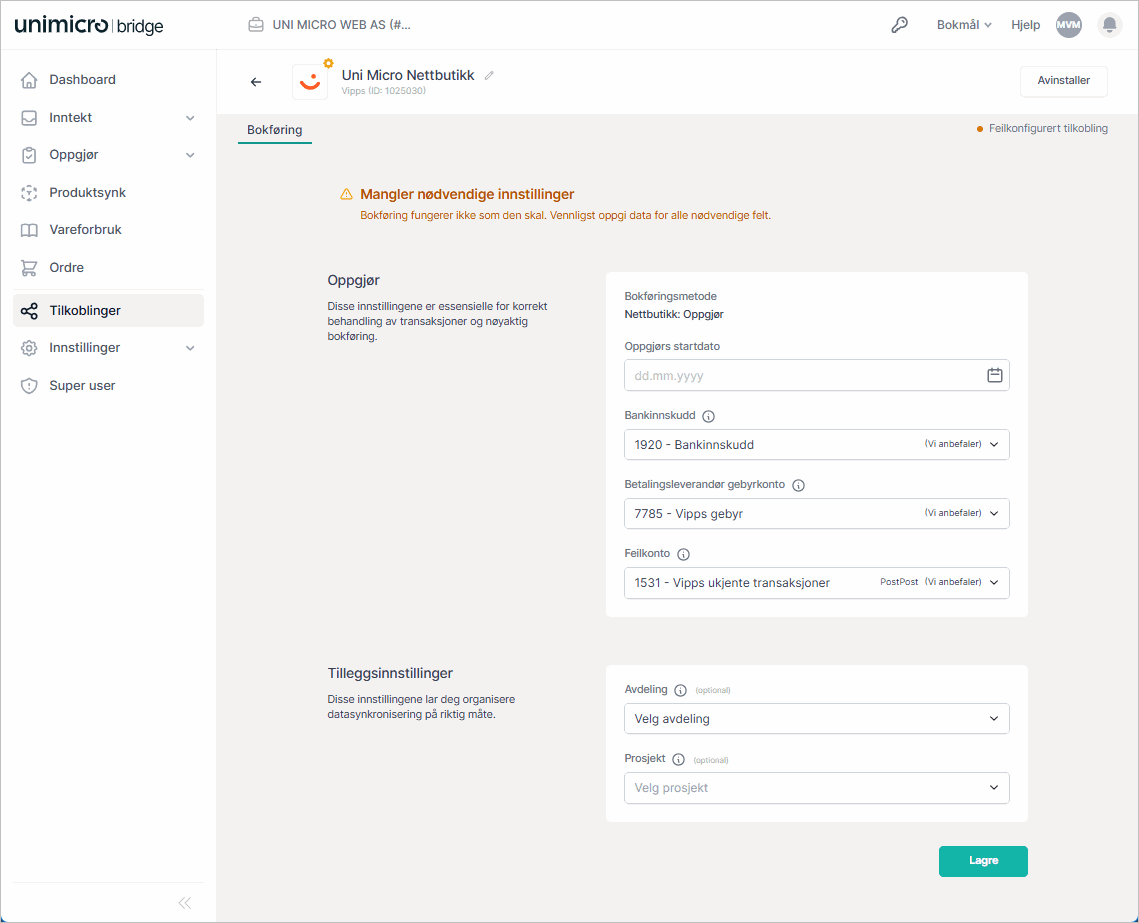The height and width of the screenshot is (923, 1139).
Task: Click the Dashboard home icon
Action: (29, 80)
